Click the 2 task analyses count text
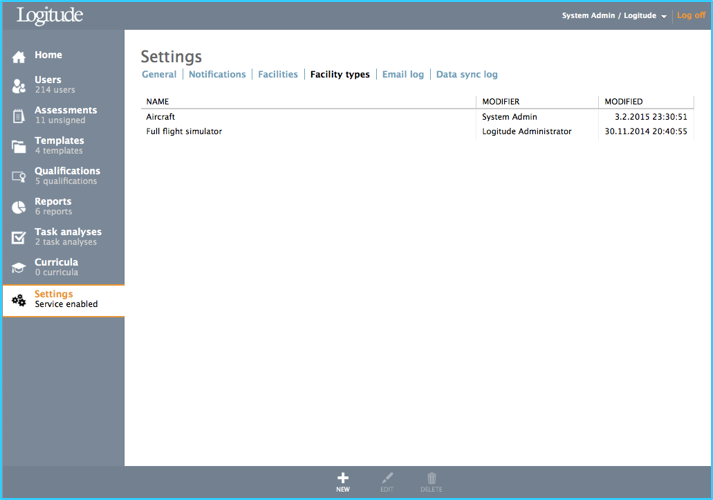Image resolution: width=713 pixels, height=500 pixels. coord(66,242)
